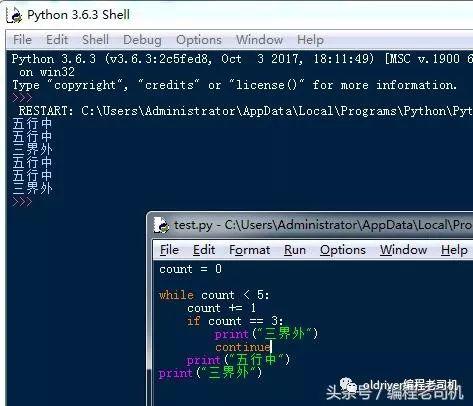473x406 pixels.
Task: Click the 'on win32' line in the shell
Action: click(x=47, y=72)
